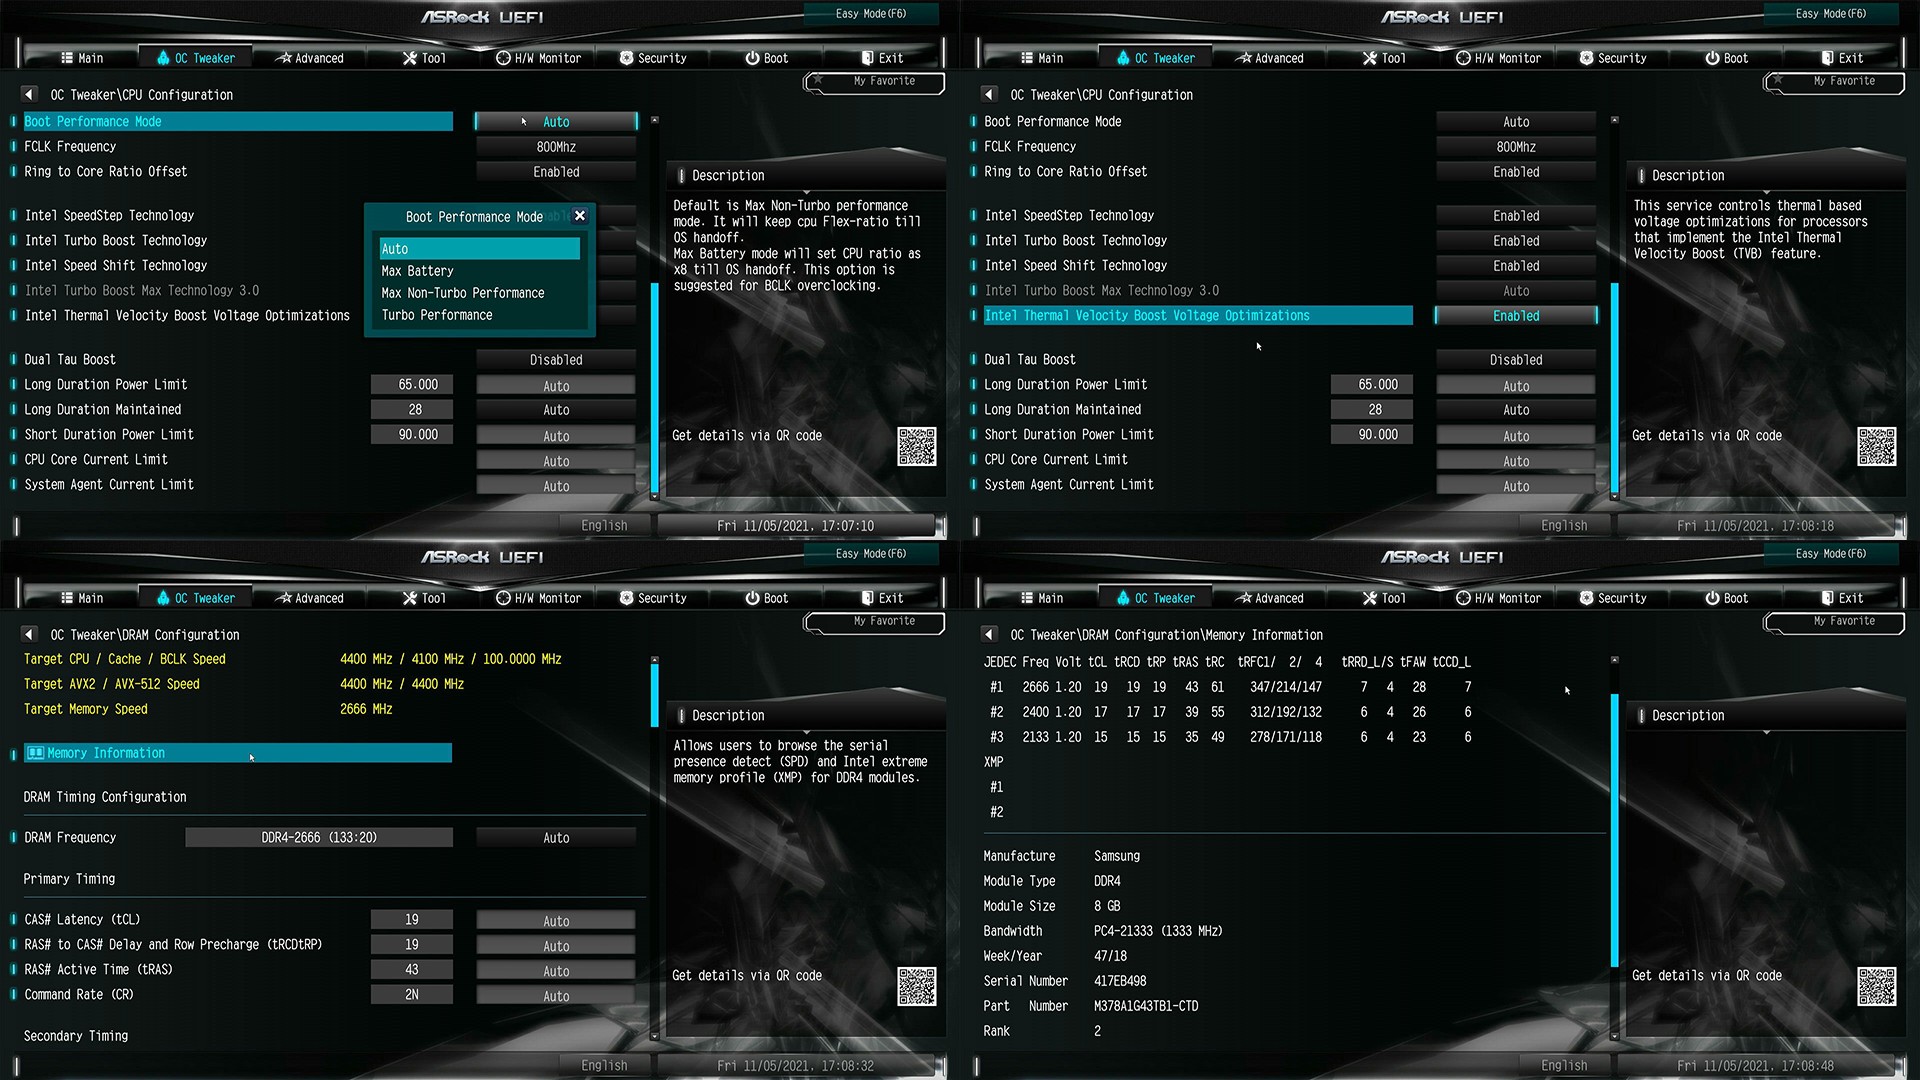Close the Boot Performance Mode popup
Screen dimensions: 1920x1080
pos(580,216)
